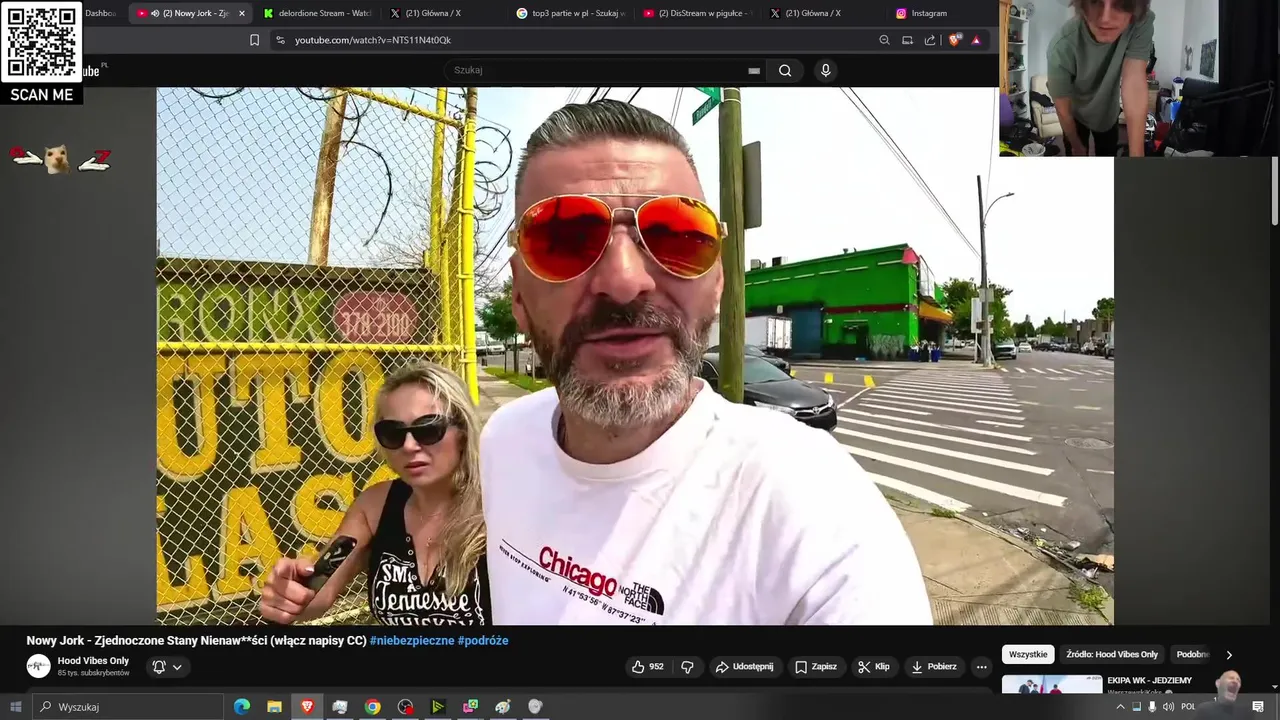The height and width of the screenshot is (720, 1280).
Task: Toggle the channel notification bell
Action: 167,667
